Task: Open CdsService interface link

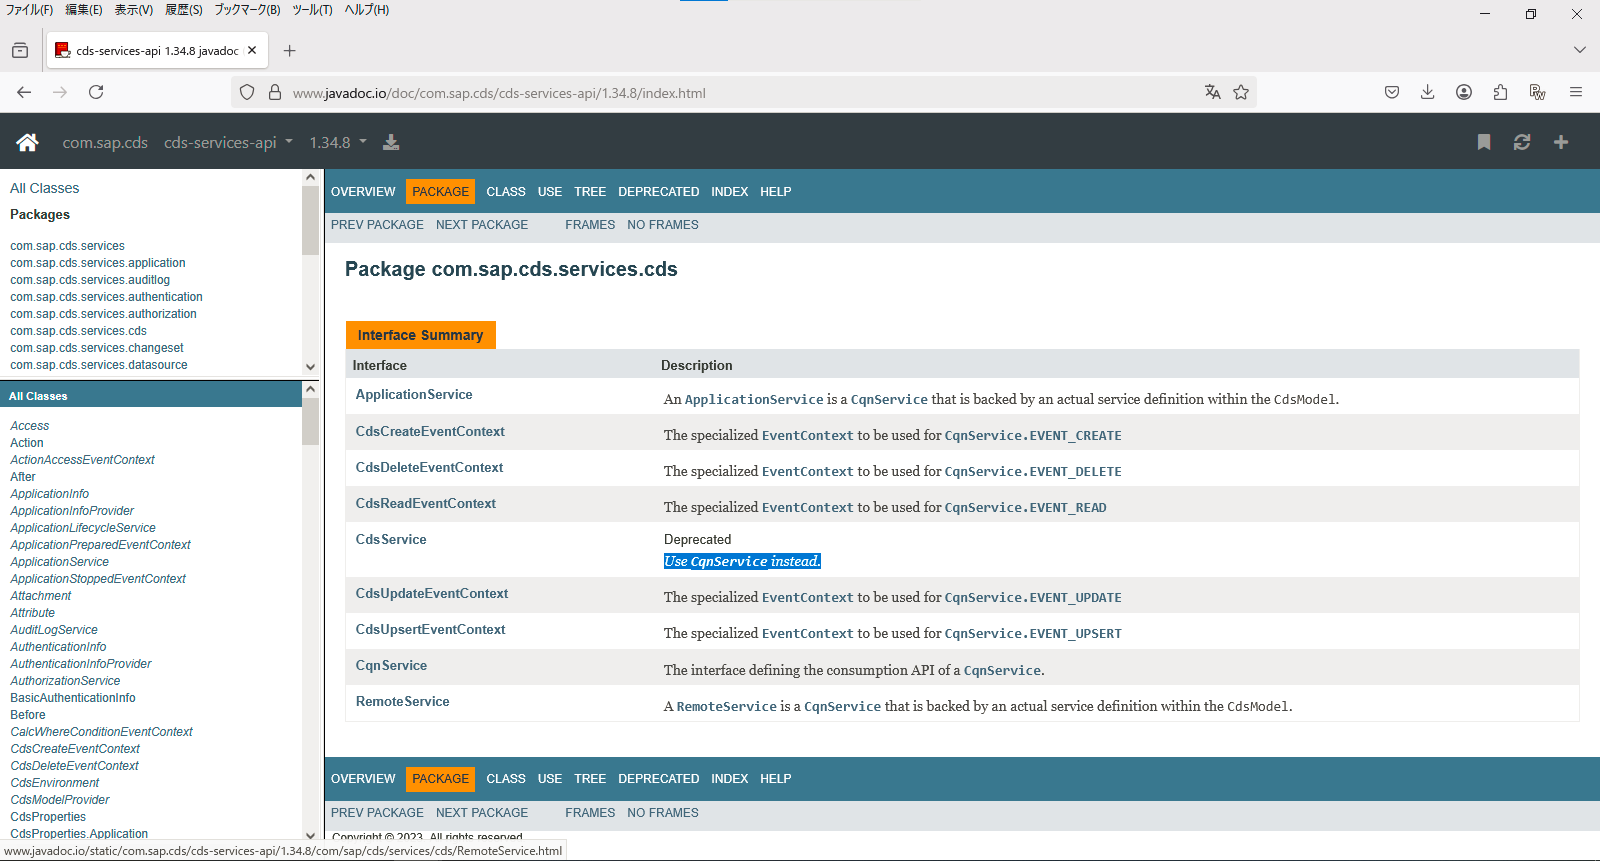Action: [391, 539]
